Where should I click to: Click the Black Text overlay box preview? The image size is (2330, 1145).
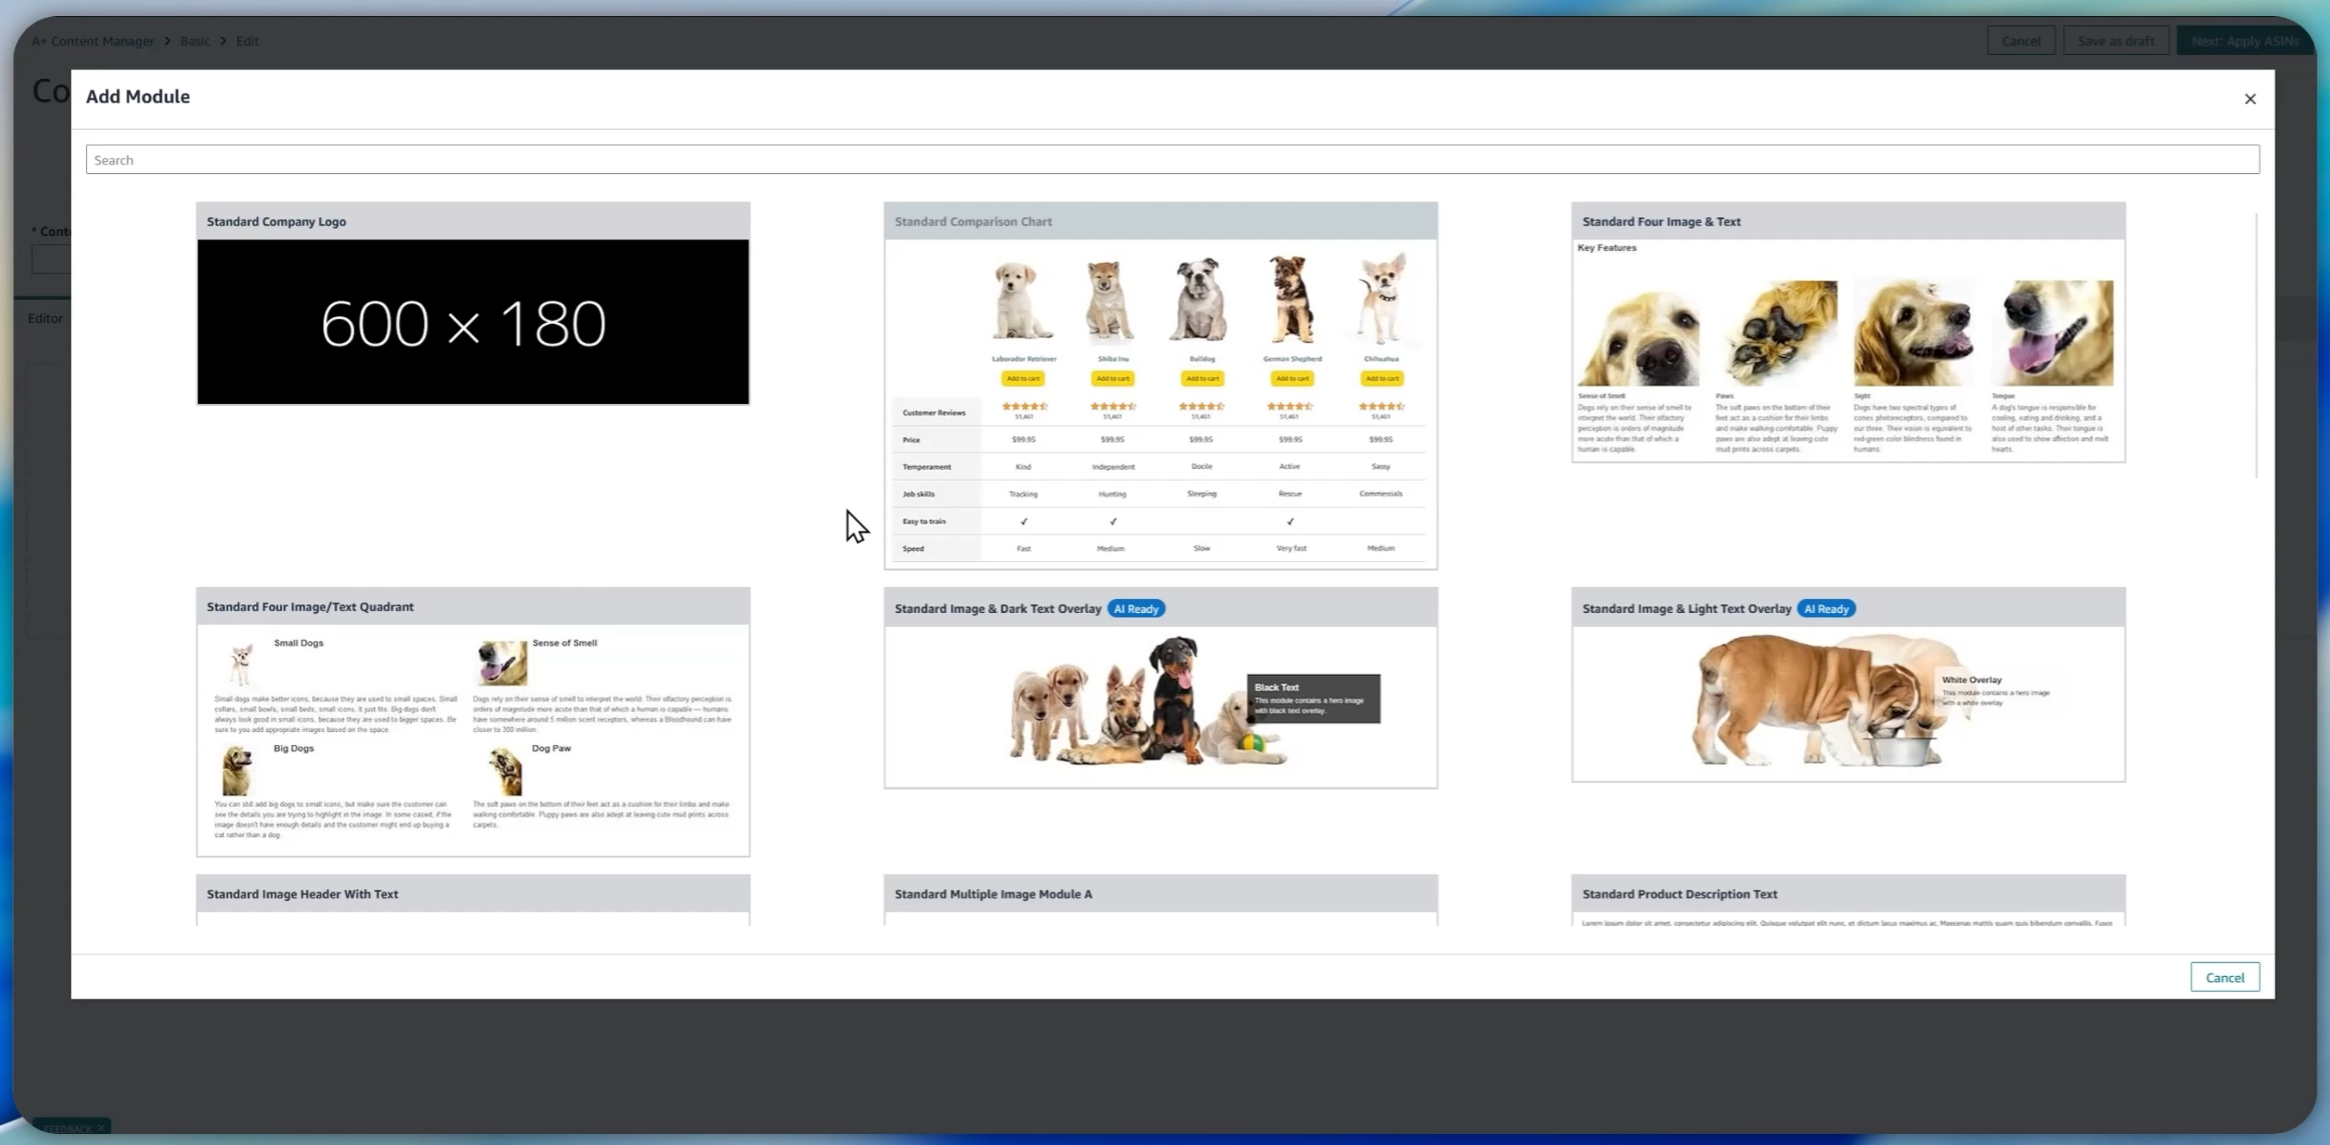pos(1312,698)
